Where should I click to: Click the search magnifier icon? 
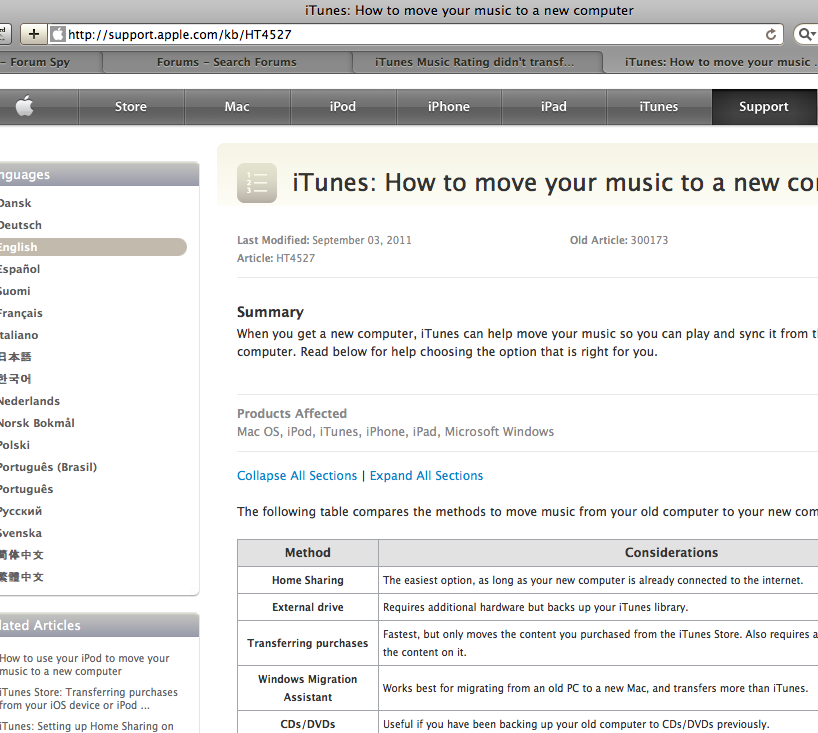pyautogui.click(x=805, y=34)
